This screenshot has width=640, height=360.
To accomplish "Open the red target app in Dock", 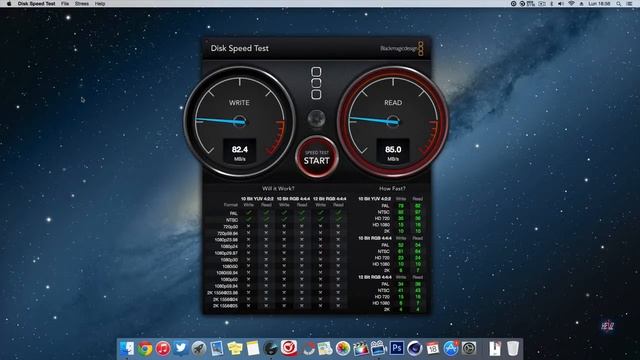I will click(289, 348).
